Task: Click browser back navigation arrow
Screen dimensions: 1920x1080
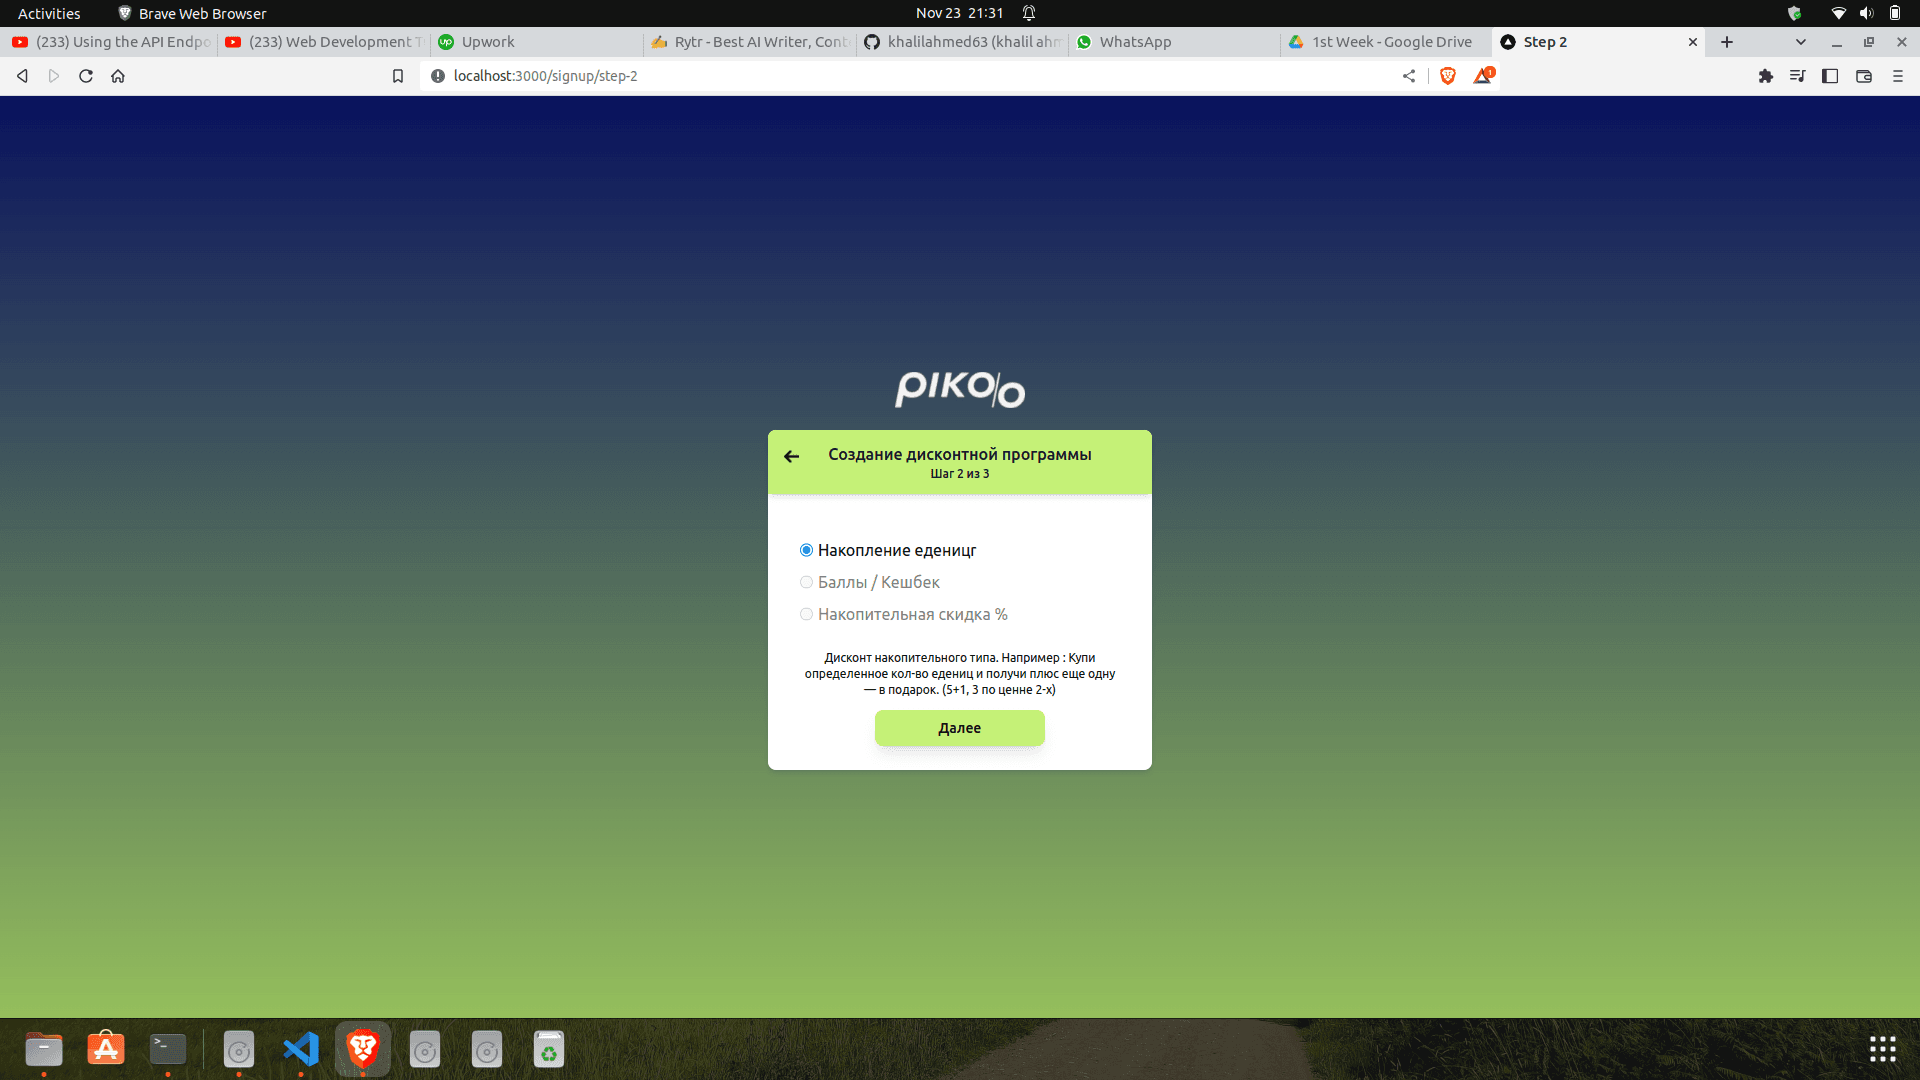Action: 22,76
